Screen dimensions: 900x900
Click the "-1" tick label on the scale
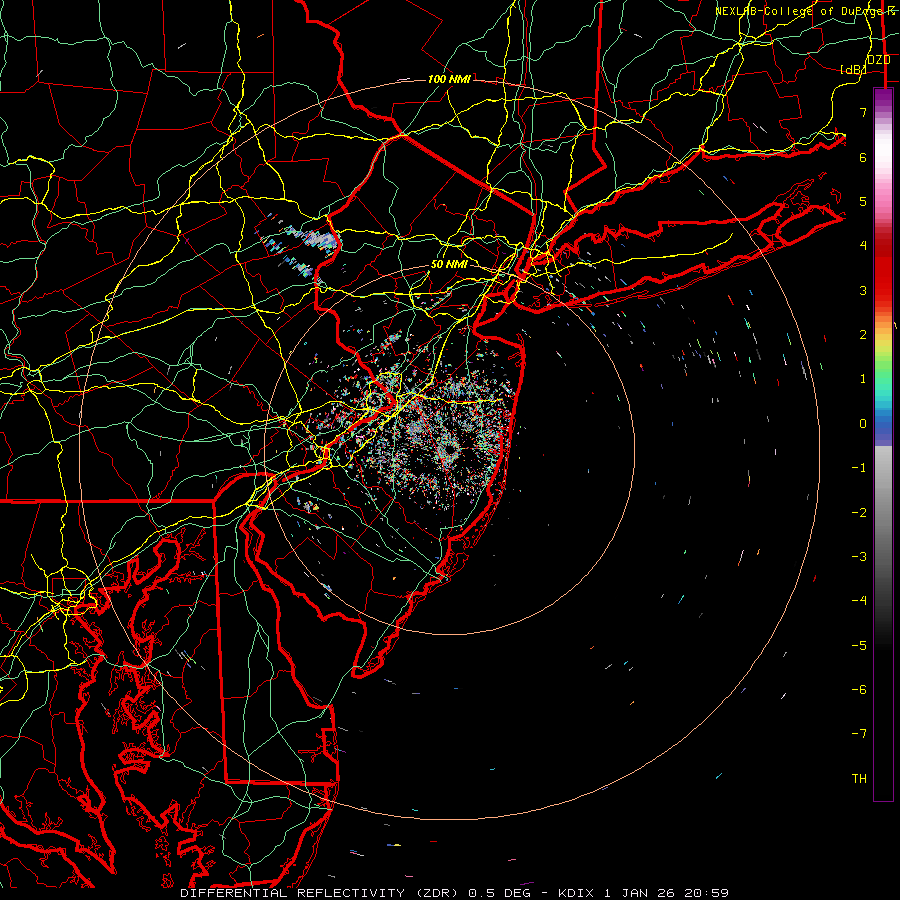tap(859, 468)
